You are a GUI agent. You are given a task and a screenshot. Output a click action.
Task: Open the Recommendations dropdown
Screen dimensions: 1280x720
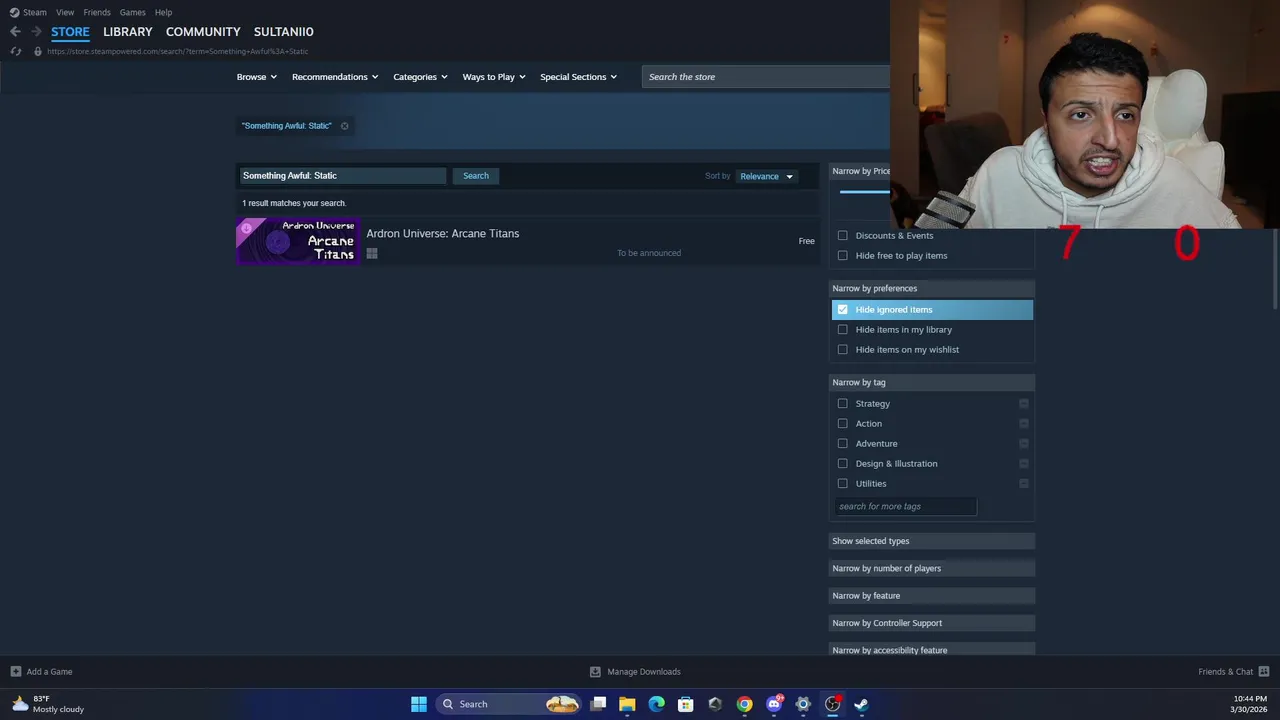335,77
